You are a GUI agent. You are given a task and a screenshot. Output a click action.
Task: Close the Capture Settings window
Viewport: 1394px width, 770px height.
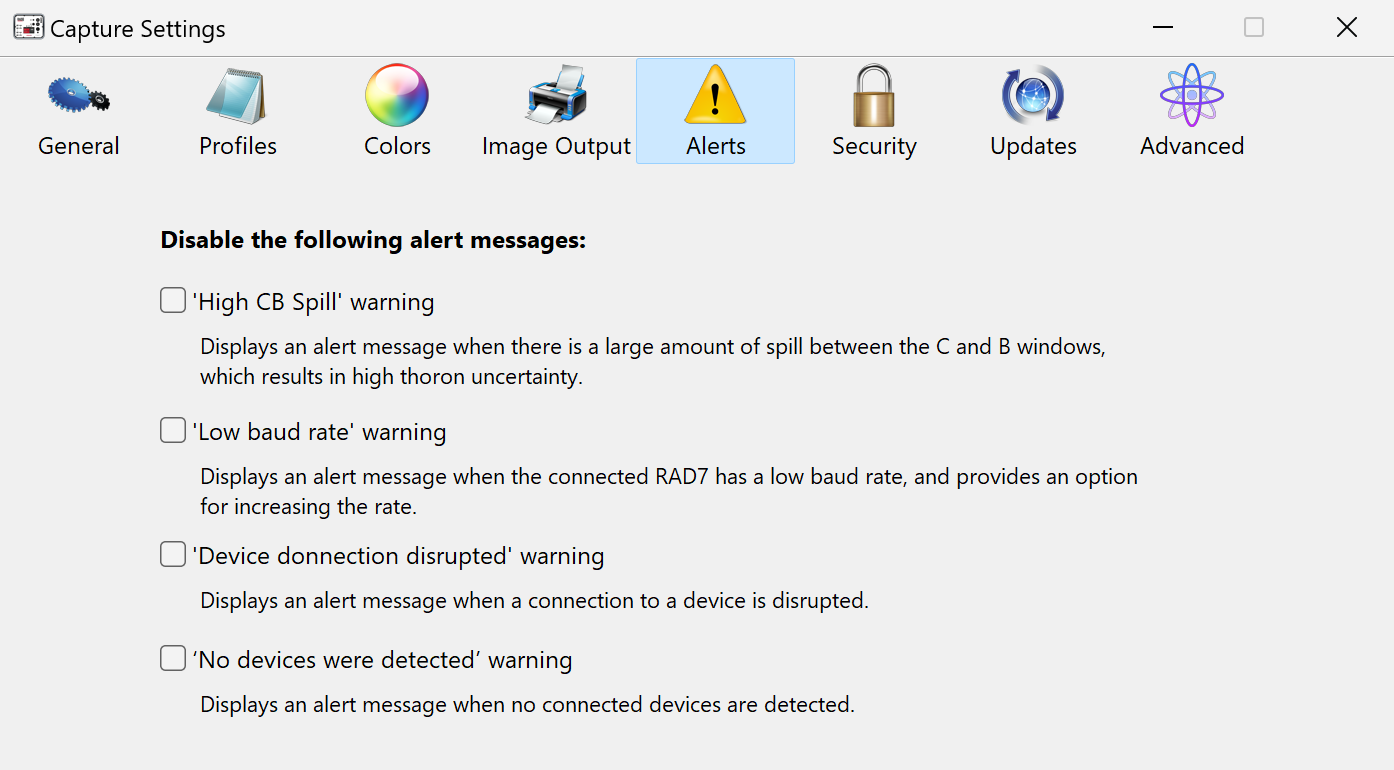click(1347, 28)
